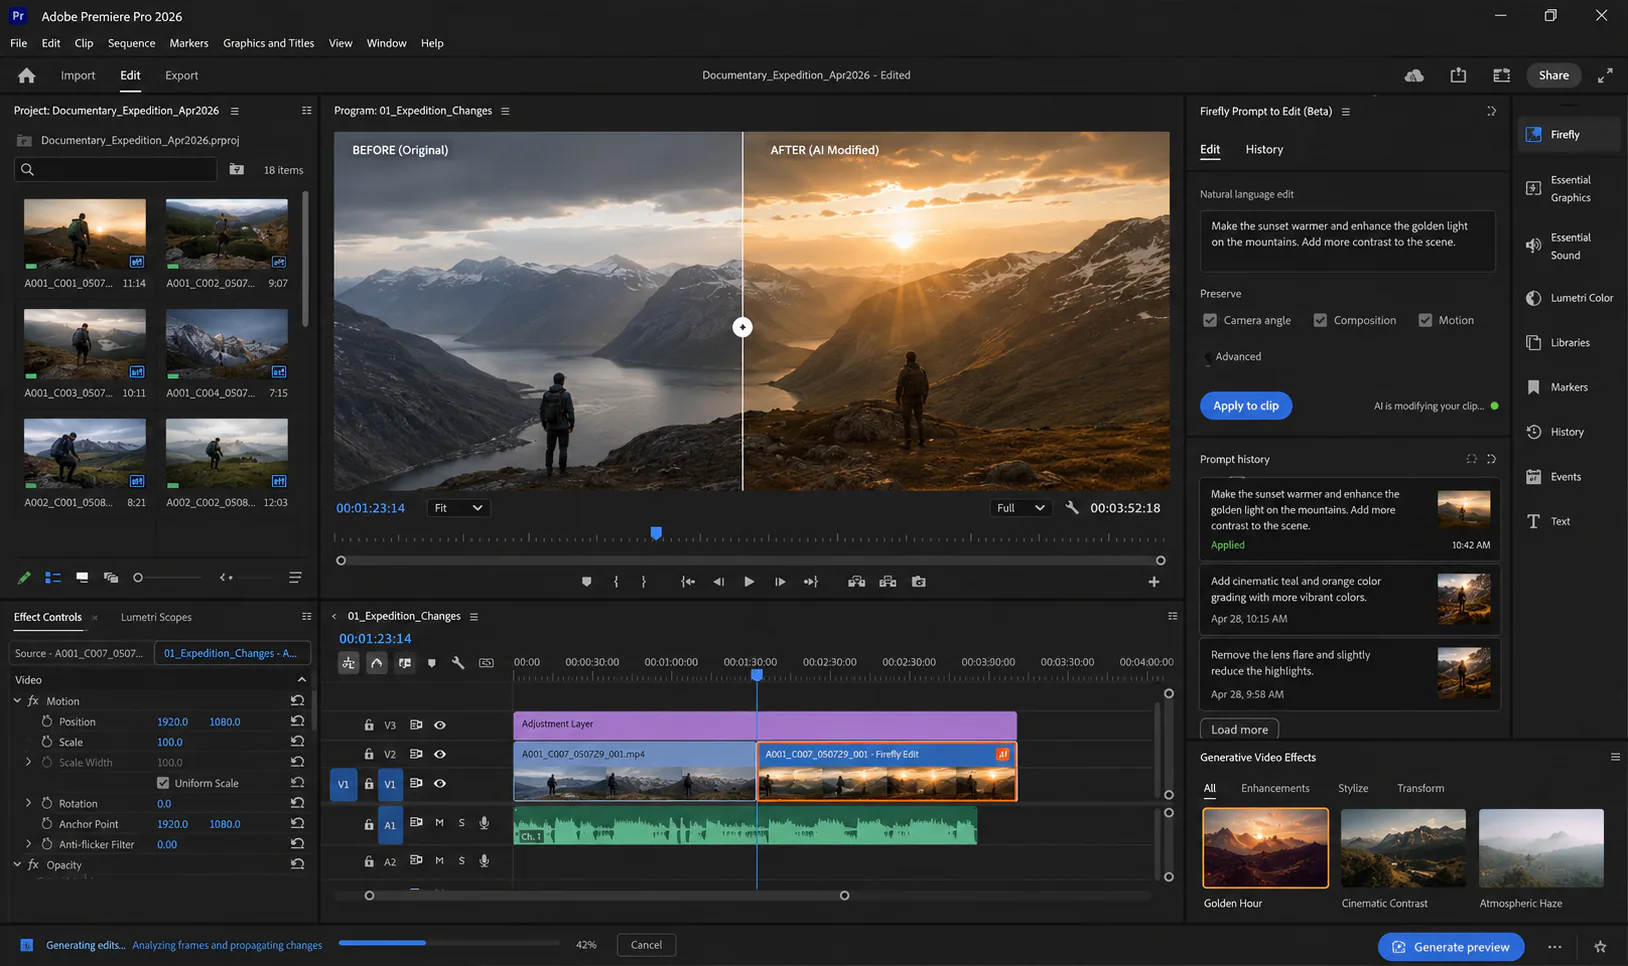Viewport: 1628px width, 966px height.
Task: Click Export Frame camera icon
Action: (918, 581)
